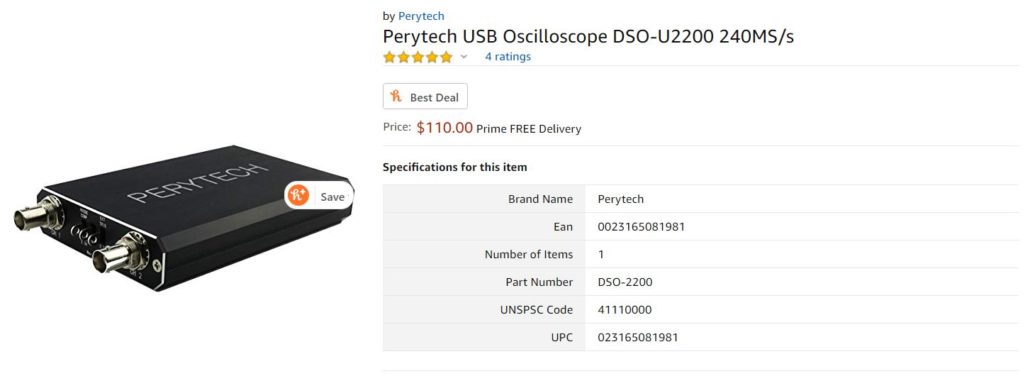Click the Specifications for this item heading

click(455, 167)
